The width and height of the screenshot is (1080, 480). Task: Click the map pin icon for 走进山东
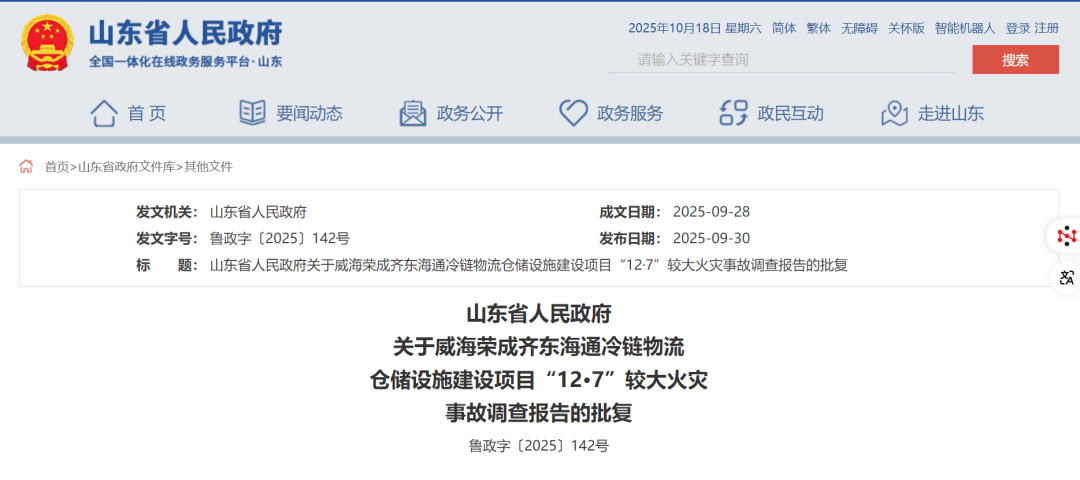pos(894,113)
